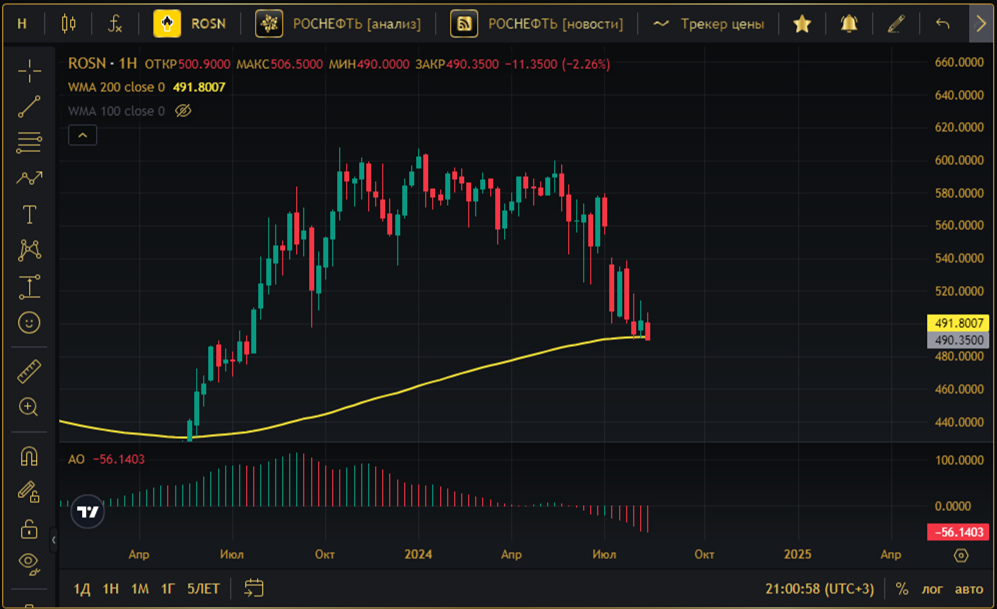This screenshot has height=609, width=997.
Task: Open the Fibonacci retracement tool
Action: (x=29, y=142)
